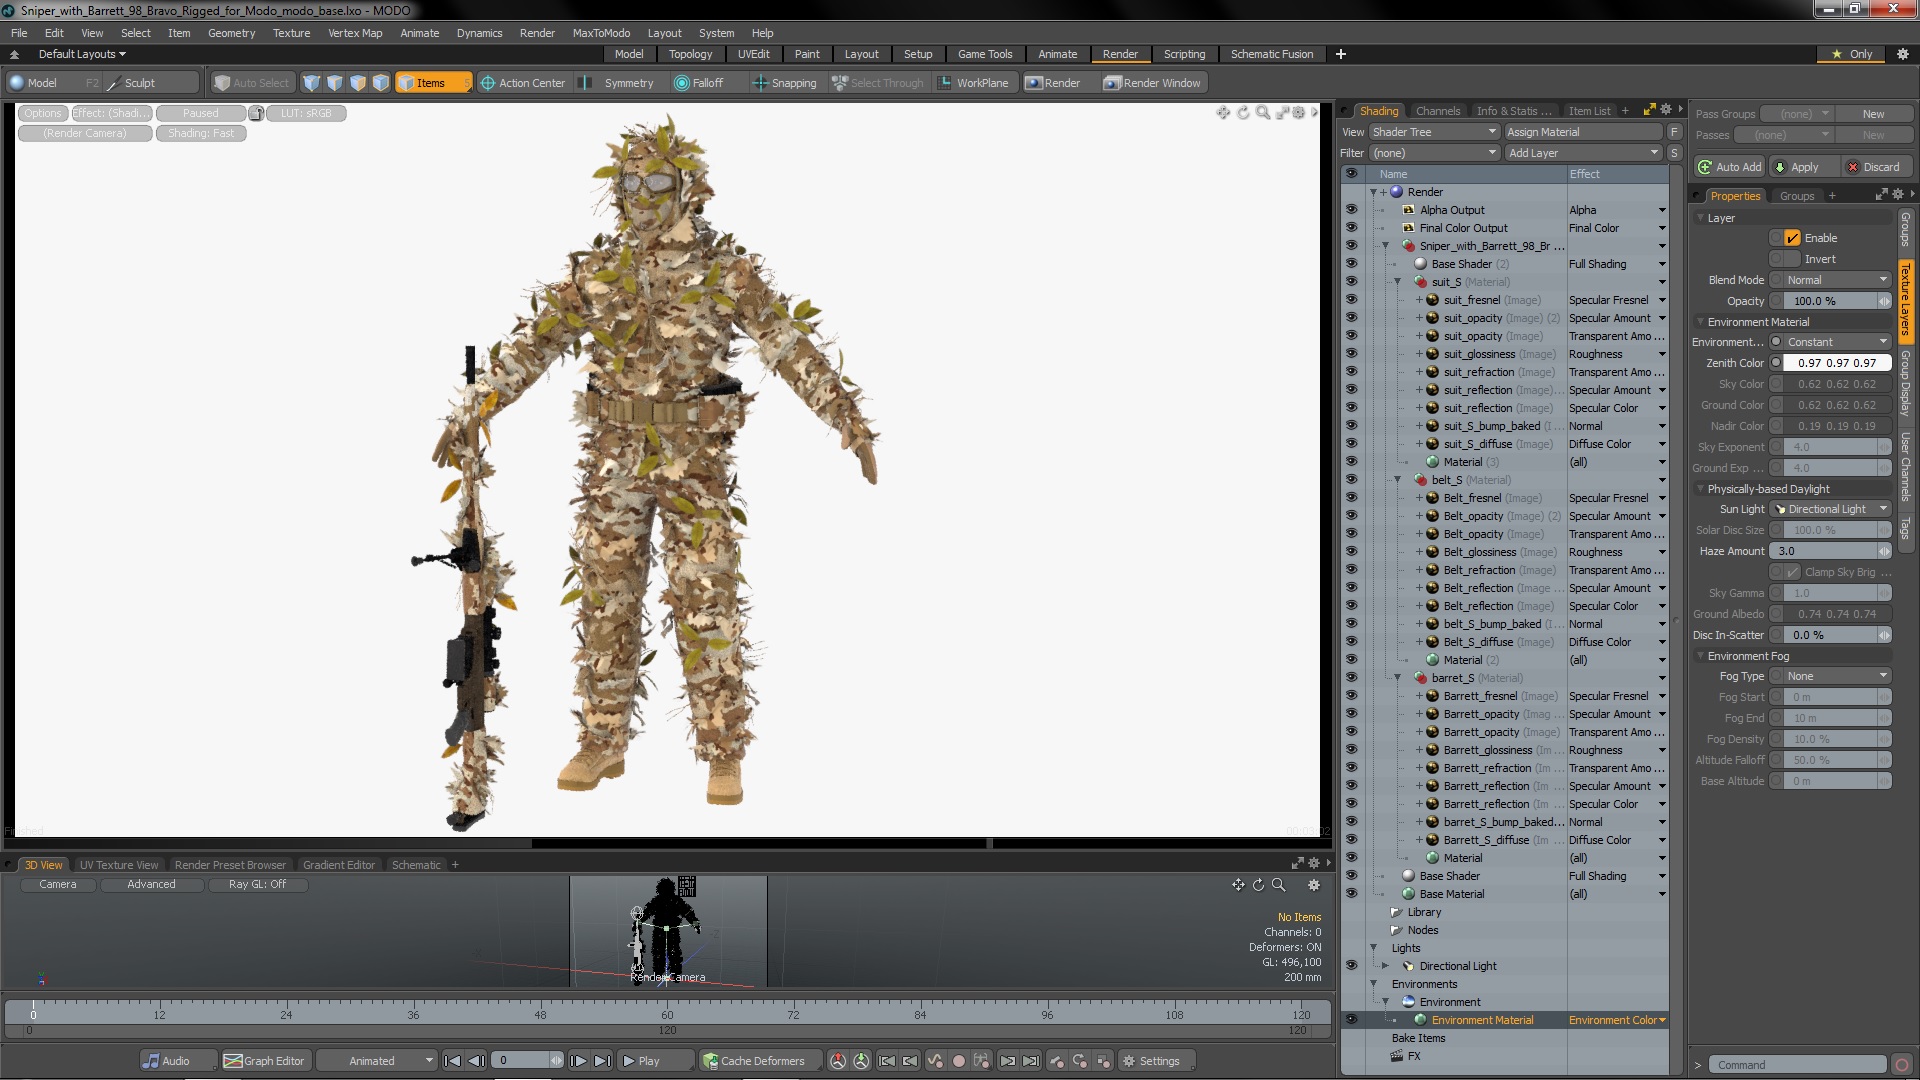Adjust the Haze Amount slider
This screenshot has height=1080, width=1920.
point(1830,551)
